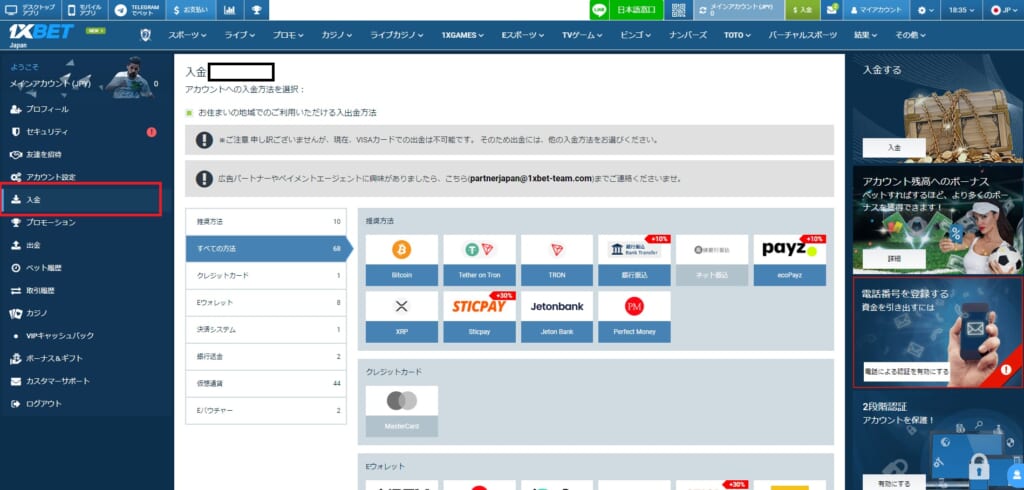Expand the プロモ menu
The image size is (1024, 490).
[288, 35]
